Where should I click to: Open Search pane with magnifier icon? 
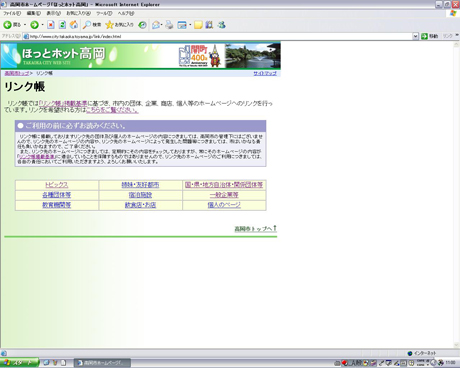coord(92,25)
